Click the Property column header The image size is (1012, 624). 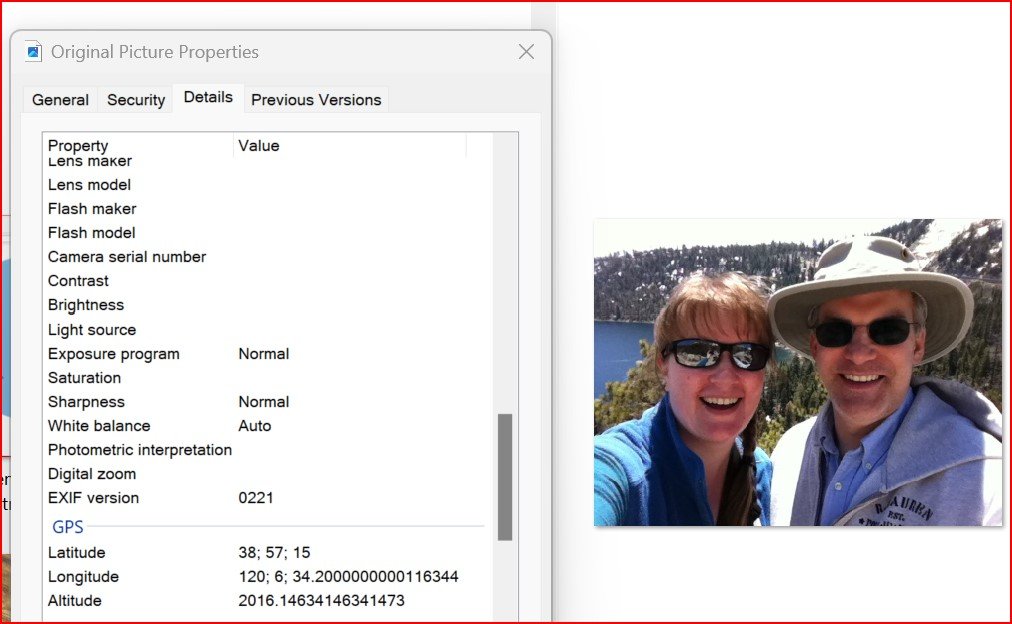pos(78,146)
